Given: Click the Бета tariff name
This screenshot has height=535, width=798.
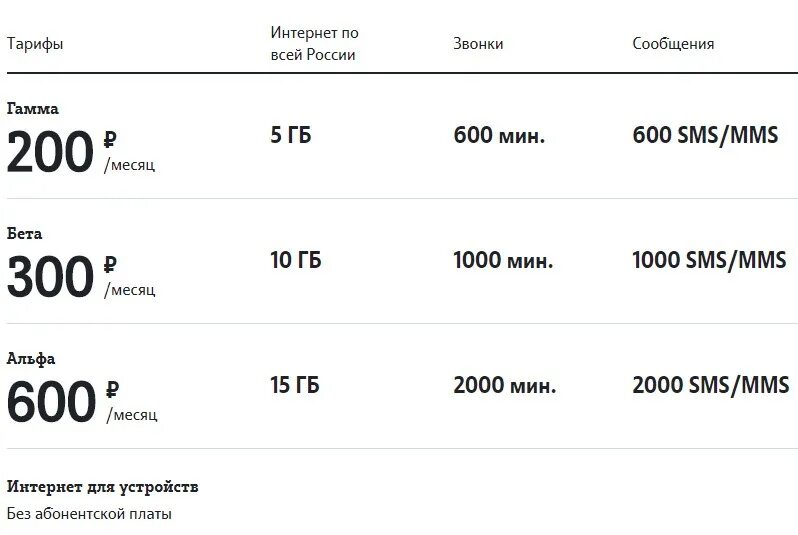Looking at the screenshot, I should 24,233.
